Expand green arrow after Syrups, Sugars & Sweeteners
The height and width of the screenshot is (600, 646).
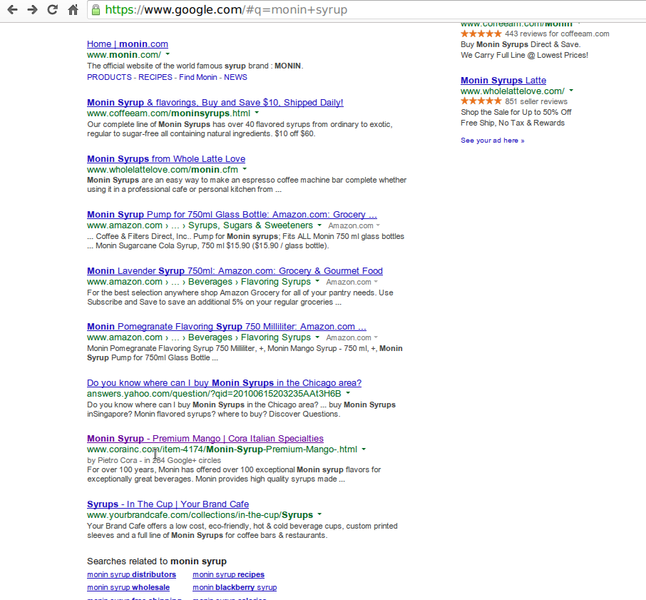[319, 225]
